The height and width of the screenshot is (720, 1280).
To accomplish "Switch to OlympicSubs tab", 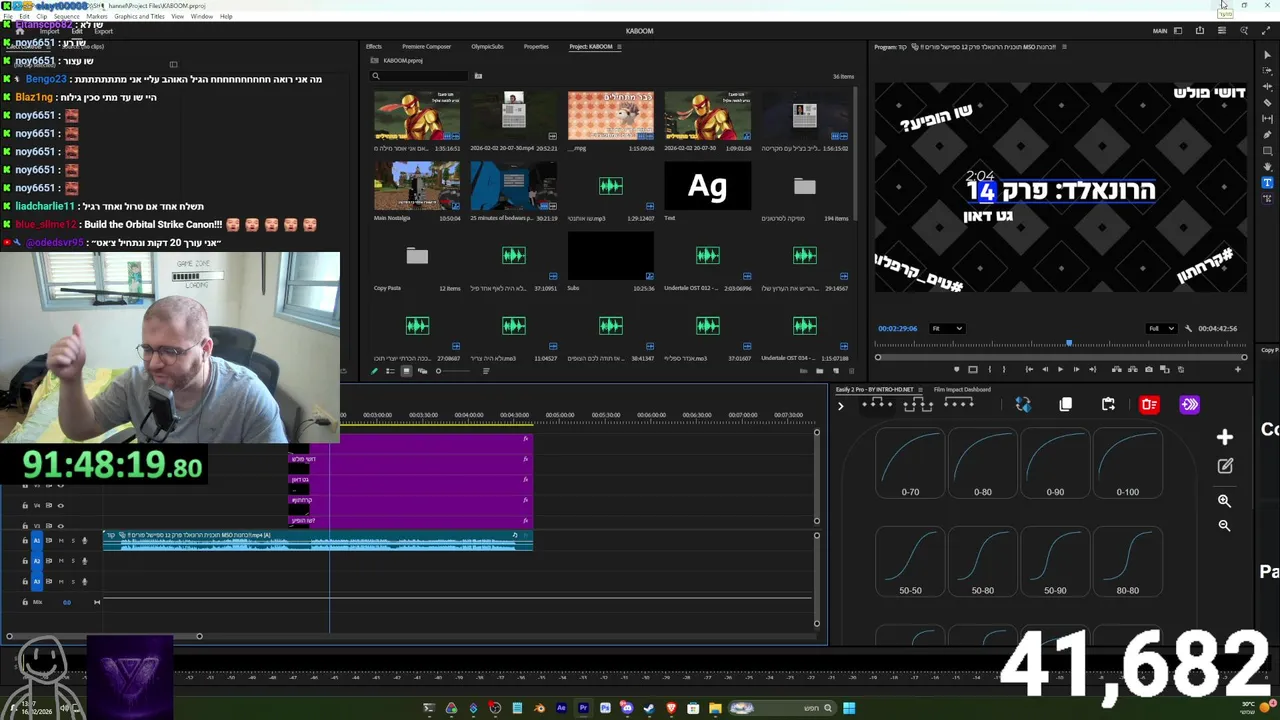I will (x=487, y=47).
